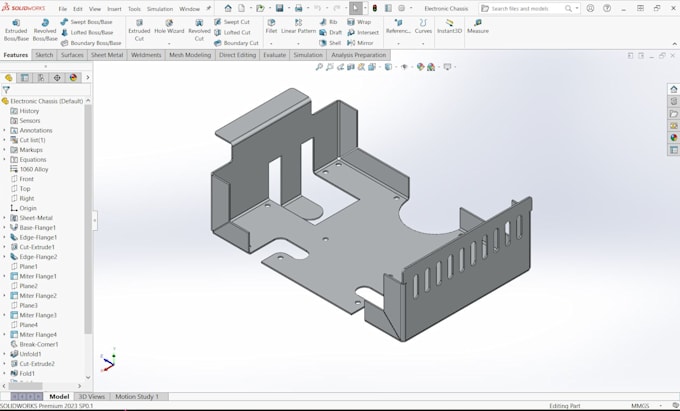Expand more manager tabs arrow

pyautogui.click(x=88, y=78)
